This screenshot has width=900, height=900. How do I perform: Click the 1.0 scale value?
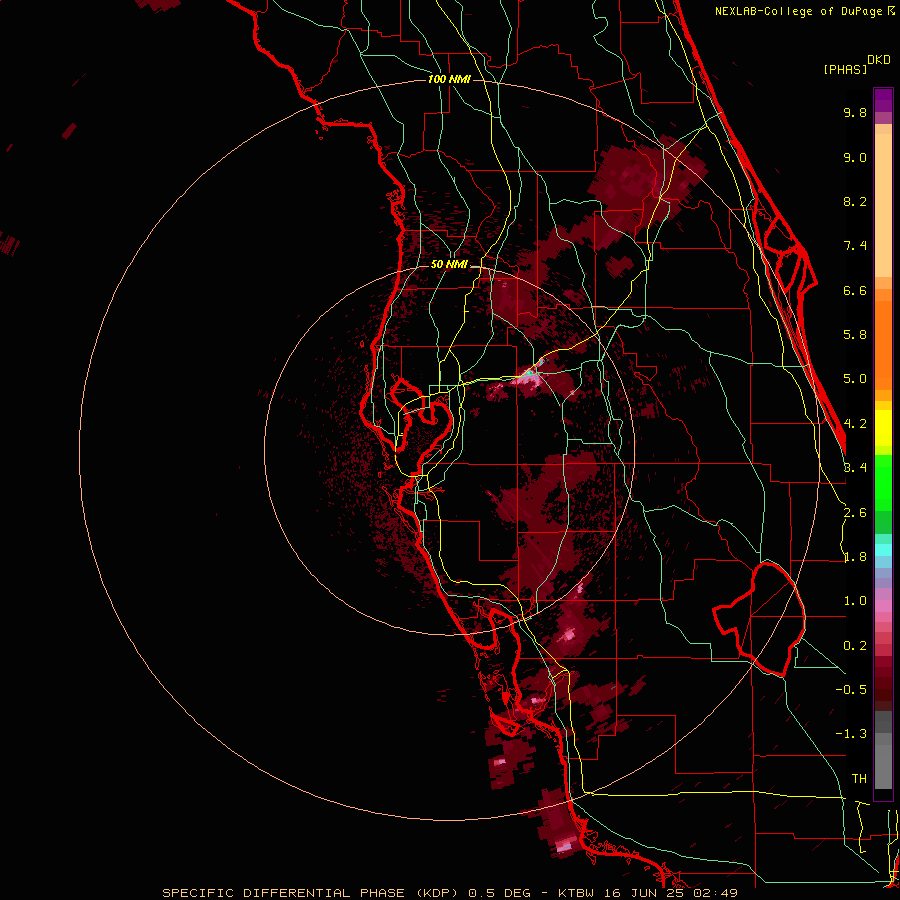[855, 601]
